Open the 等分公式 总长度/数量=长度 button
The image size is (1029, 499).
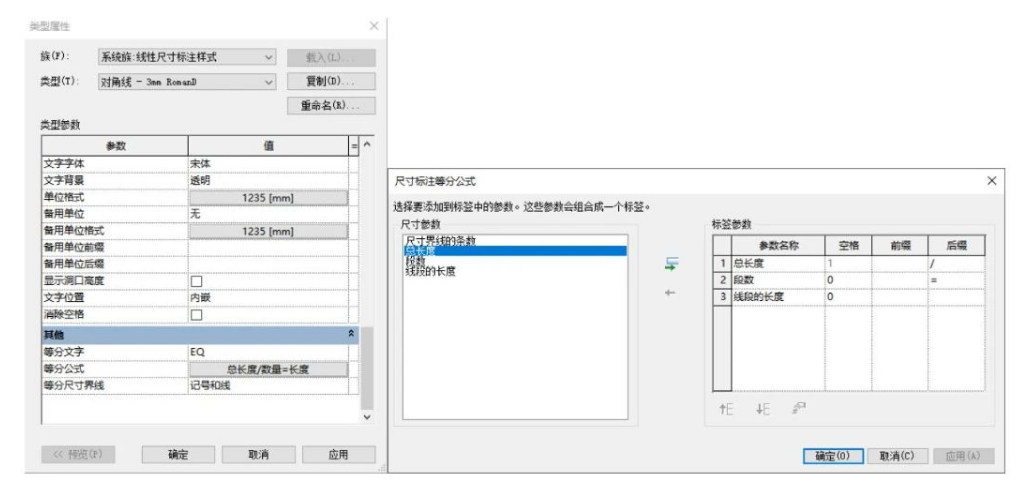[268, 369]
